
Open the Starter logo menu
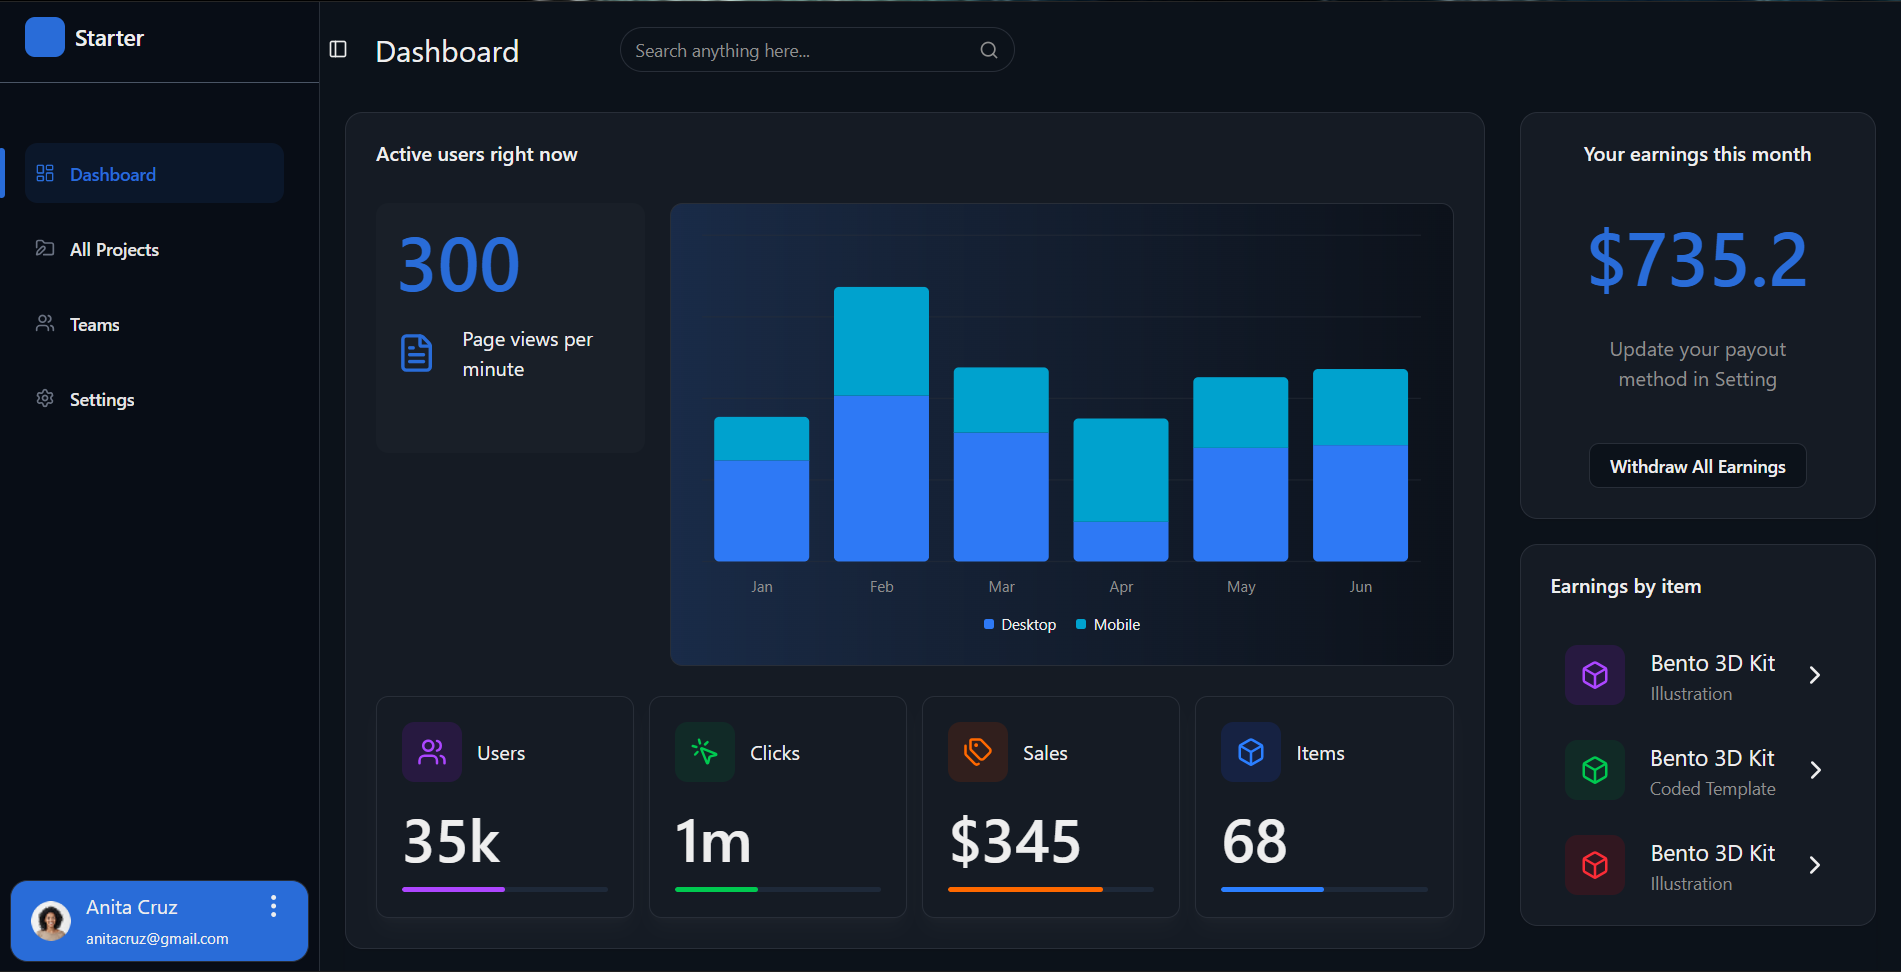coord(45,36)
